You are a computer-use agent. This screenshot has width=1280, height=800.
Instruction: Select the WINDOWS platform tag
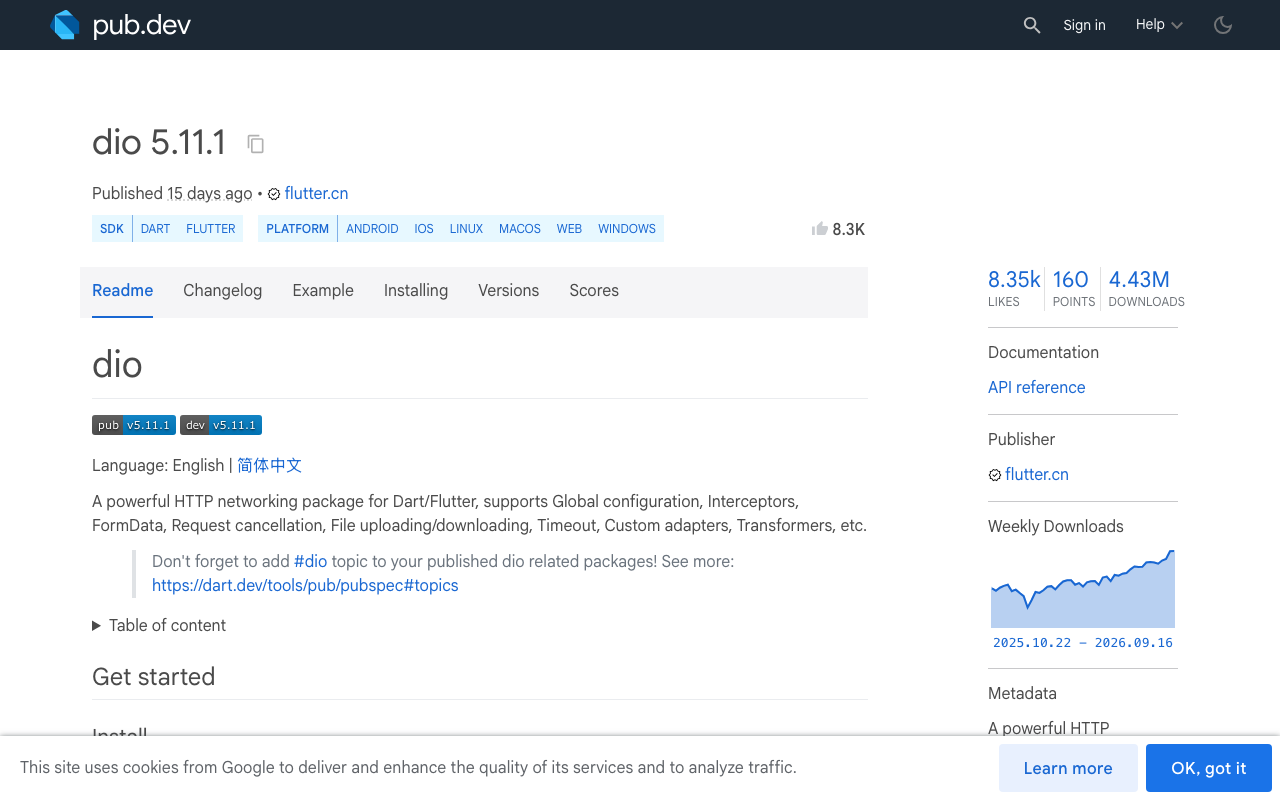[x=627, y=229]
